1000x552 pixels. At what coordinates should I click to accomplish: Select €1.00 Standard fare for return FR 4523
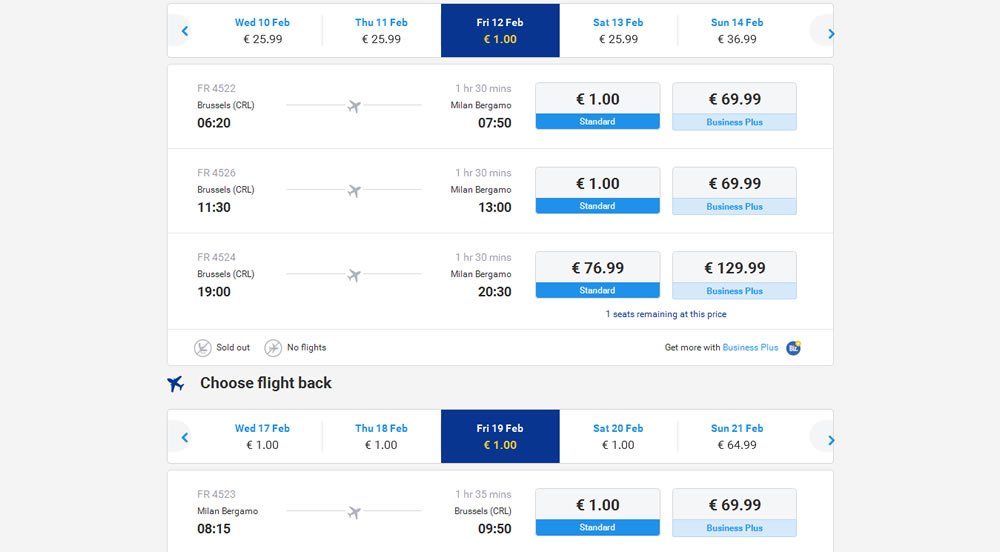point(598,512)
